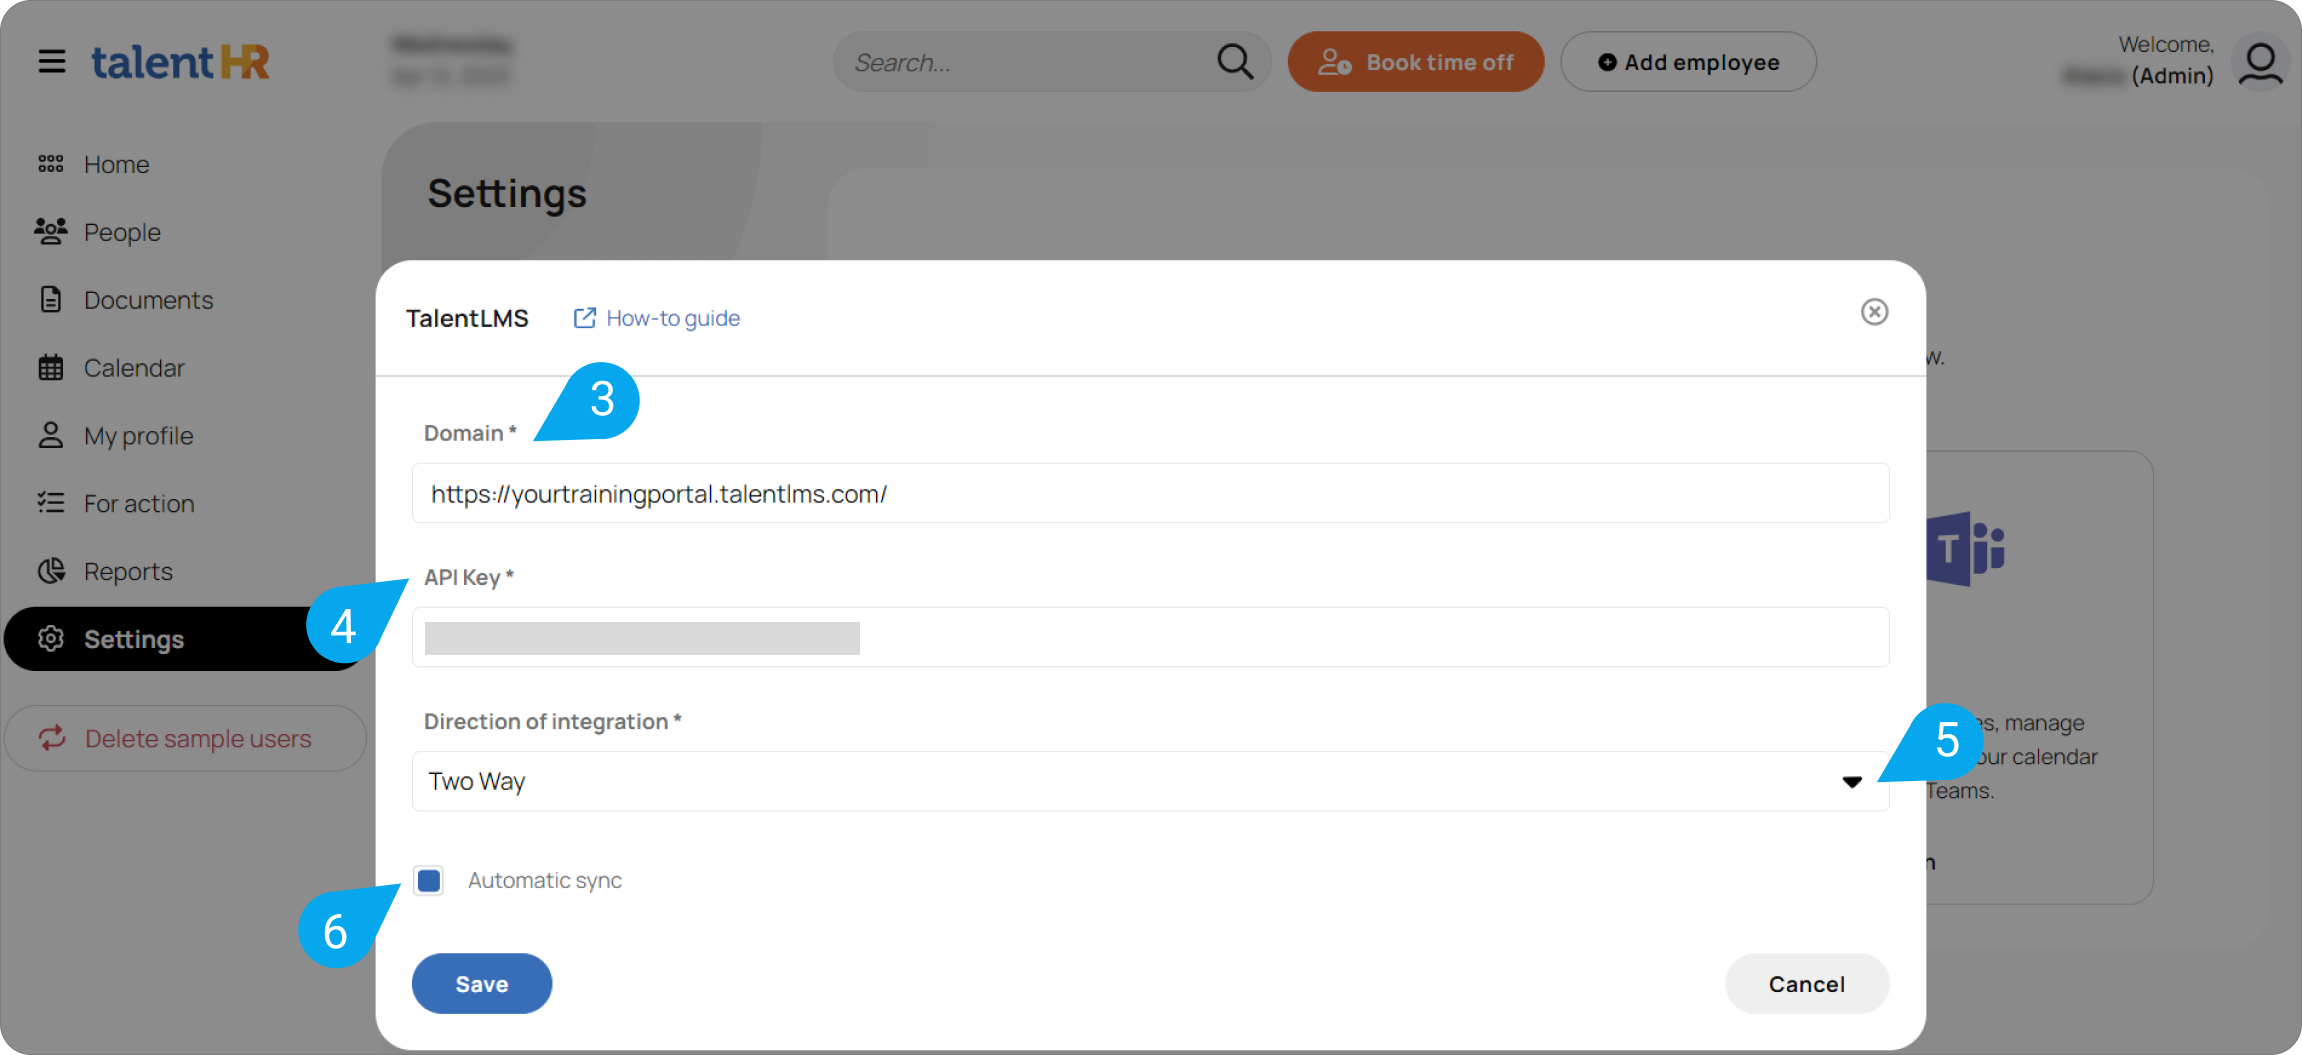Click the TalentHR logo
Viewport: 2302px width, 1055px height.
(180, 62)
